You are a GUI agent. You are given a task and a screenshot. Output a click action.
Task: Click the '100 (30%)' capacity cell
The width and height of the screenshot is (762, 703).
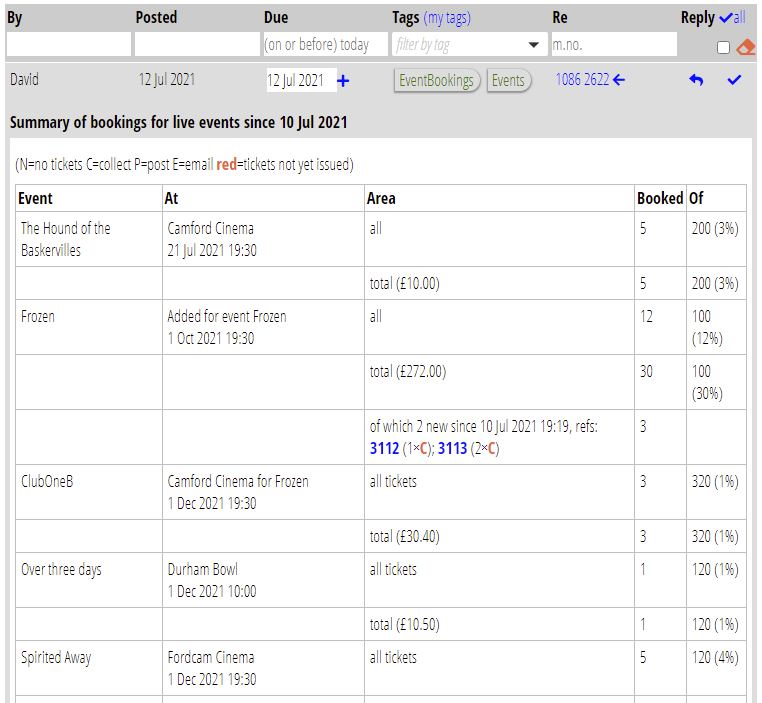[716, 382]
